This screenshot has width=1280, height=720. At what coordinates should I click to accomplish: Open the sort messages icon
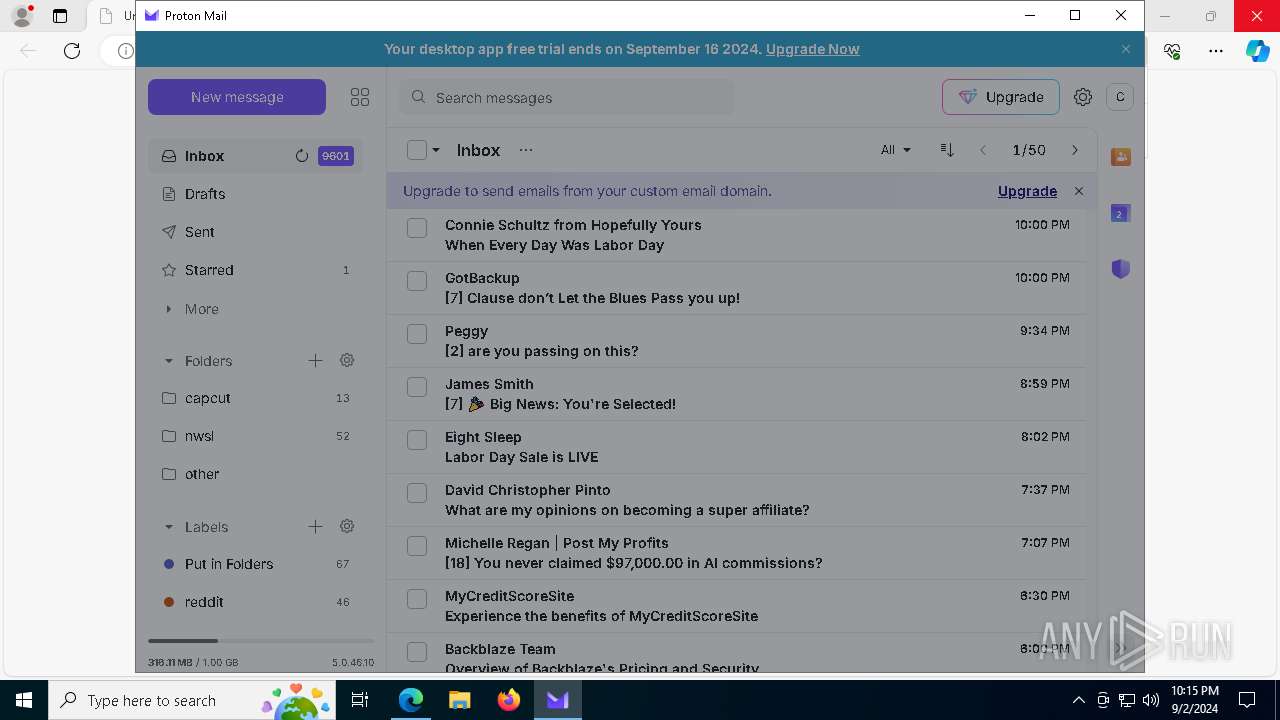point(947,150)
